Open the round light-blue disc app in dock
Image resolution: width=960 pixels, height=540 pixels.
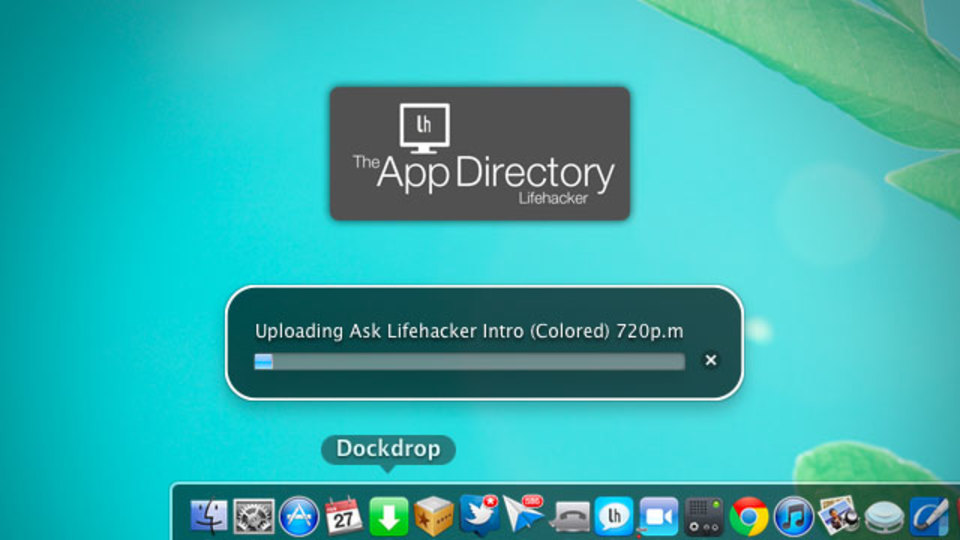pyautogui.click(x=884, y=518)
